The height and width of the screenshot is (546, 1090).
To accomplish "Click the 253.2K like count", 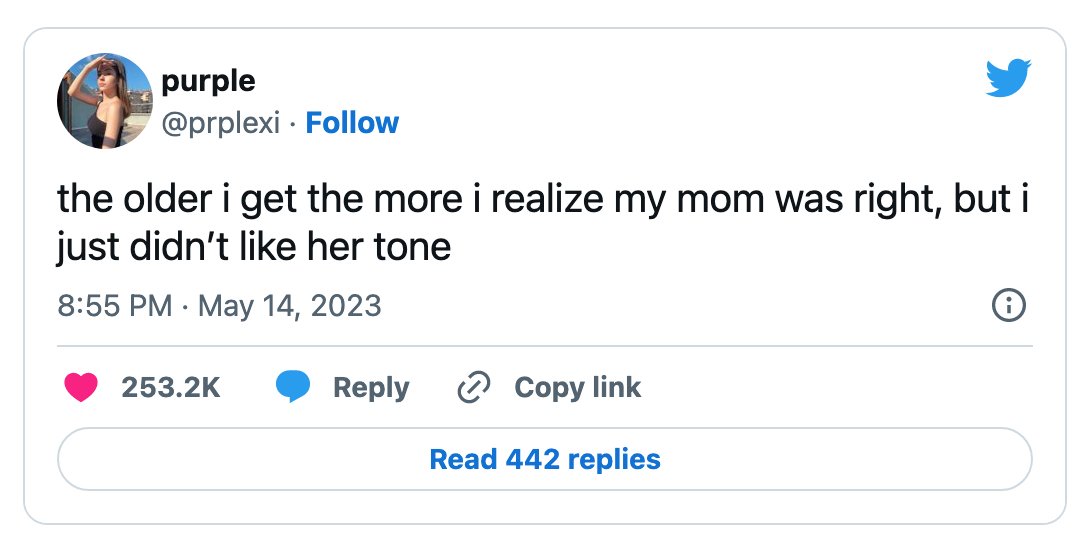I will 171,387.
